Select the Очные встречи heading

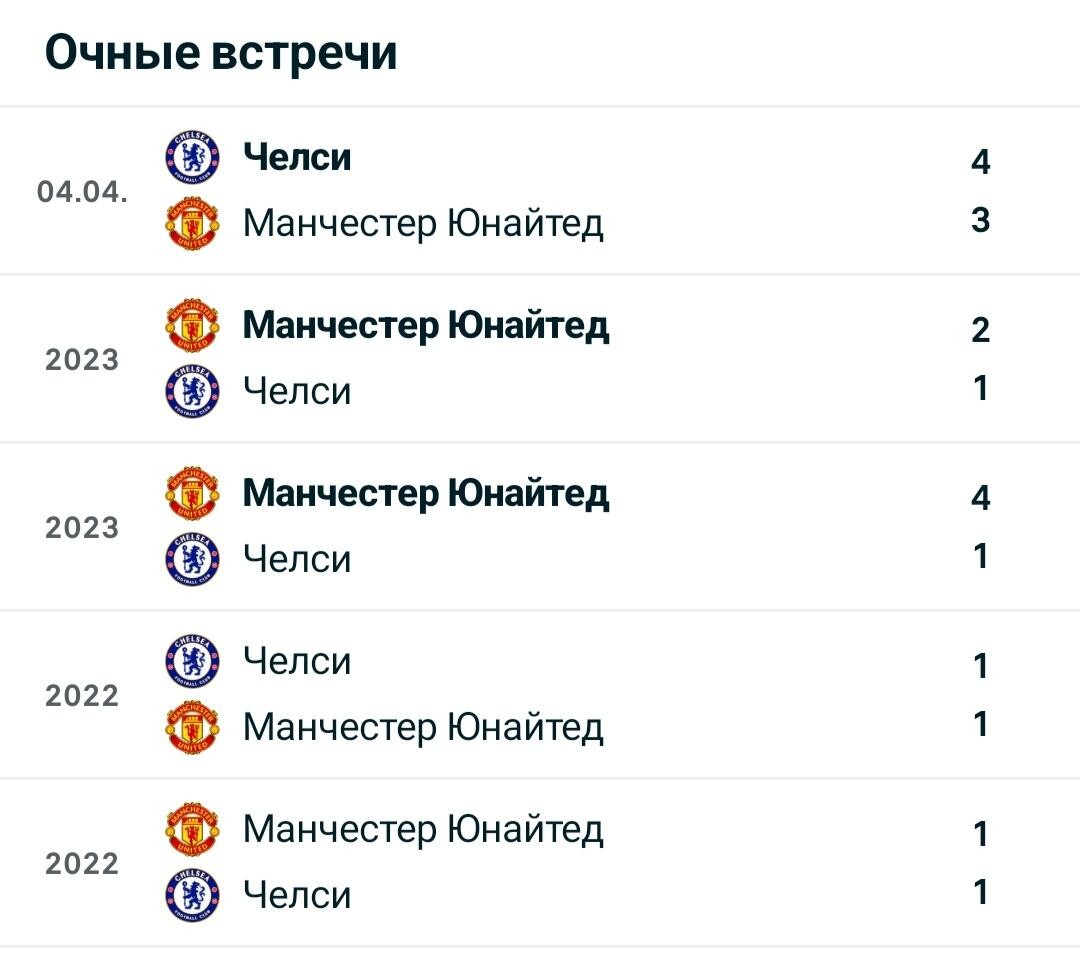pos(221,52)
